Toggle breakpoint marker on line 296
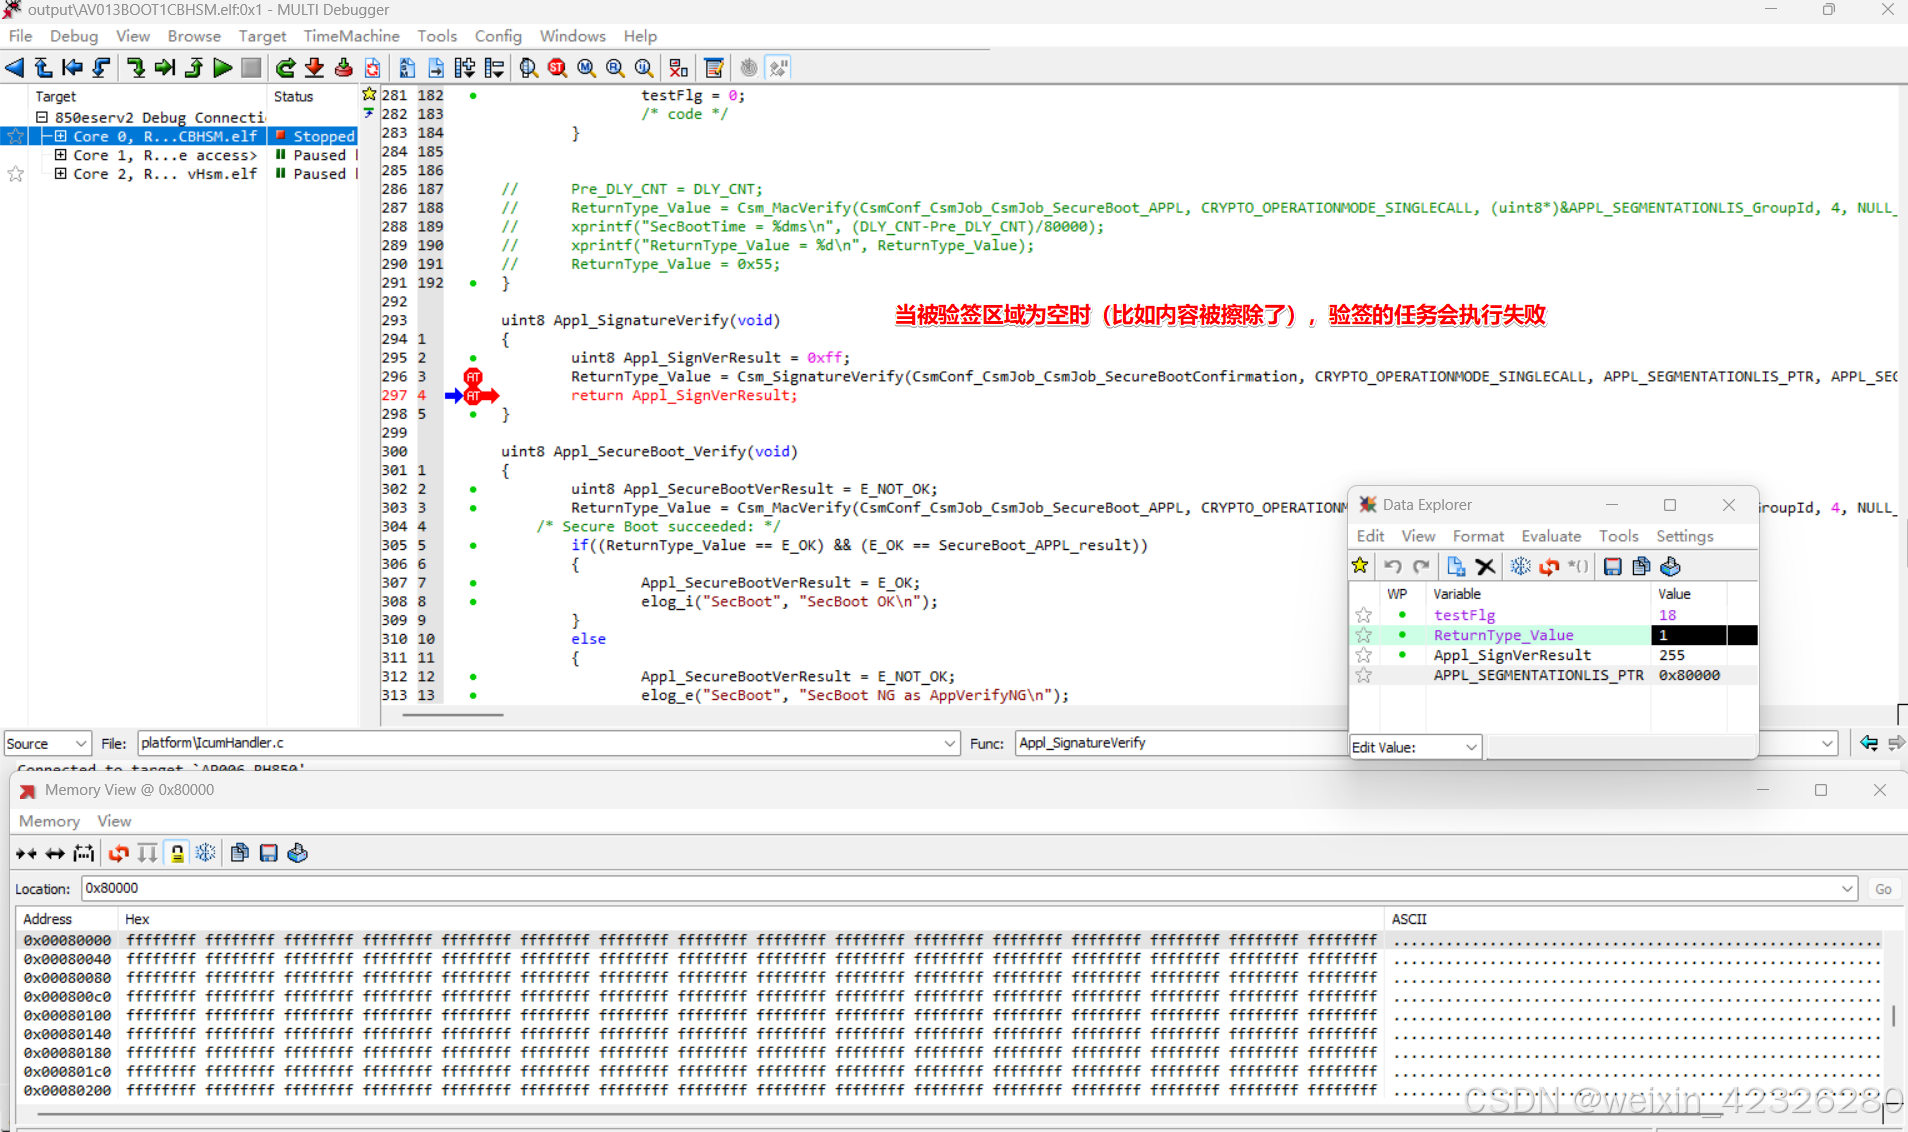The height and width of the screenshot is (1132, 1908). coord(473,377)
